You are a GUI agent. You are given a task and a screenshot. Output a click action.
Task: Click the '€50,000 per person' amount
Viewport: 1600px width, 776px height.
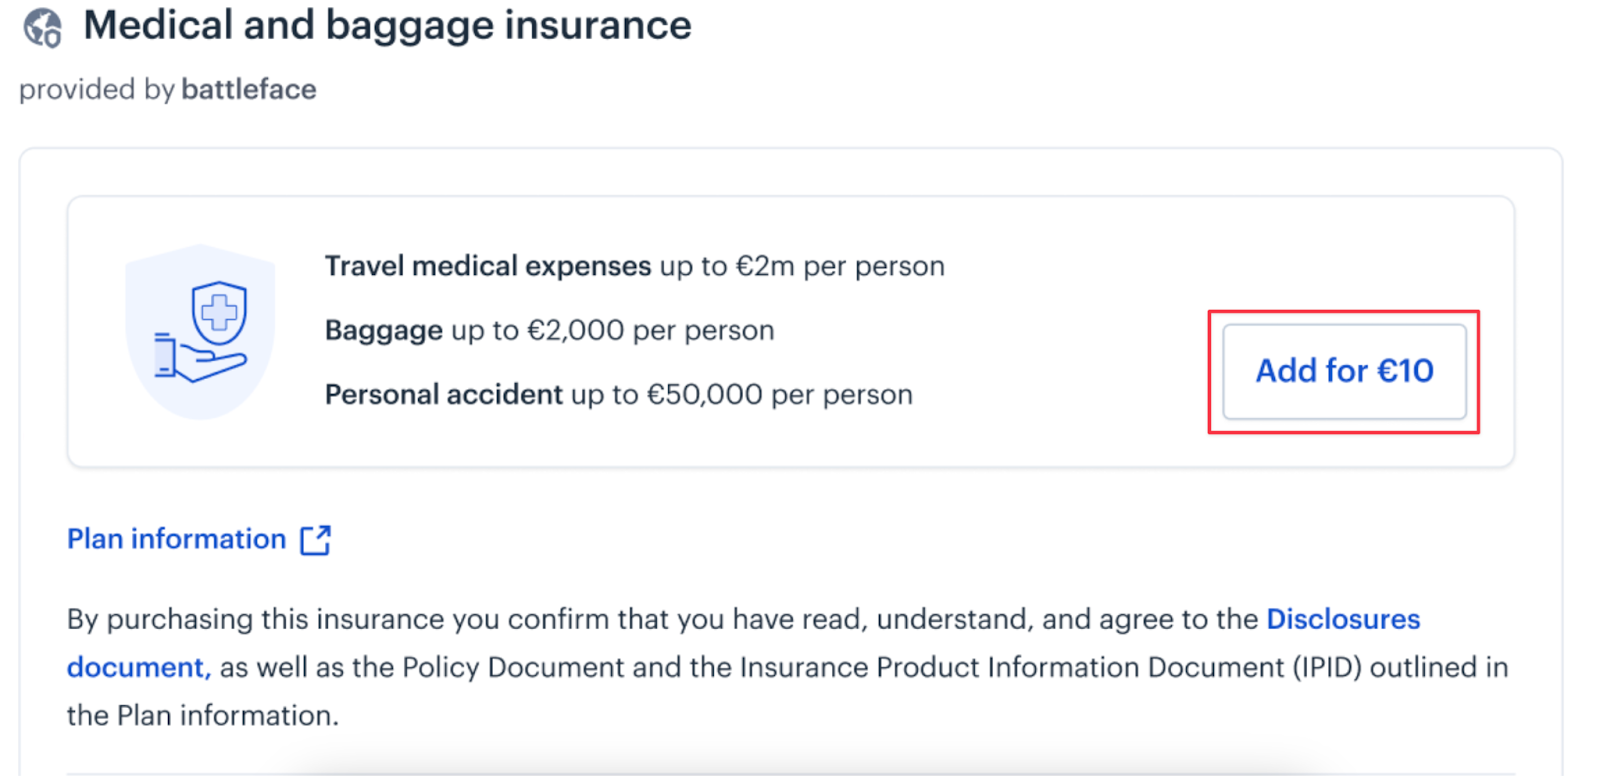[780, 394]
